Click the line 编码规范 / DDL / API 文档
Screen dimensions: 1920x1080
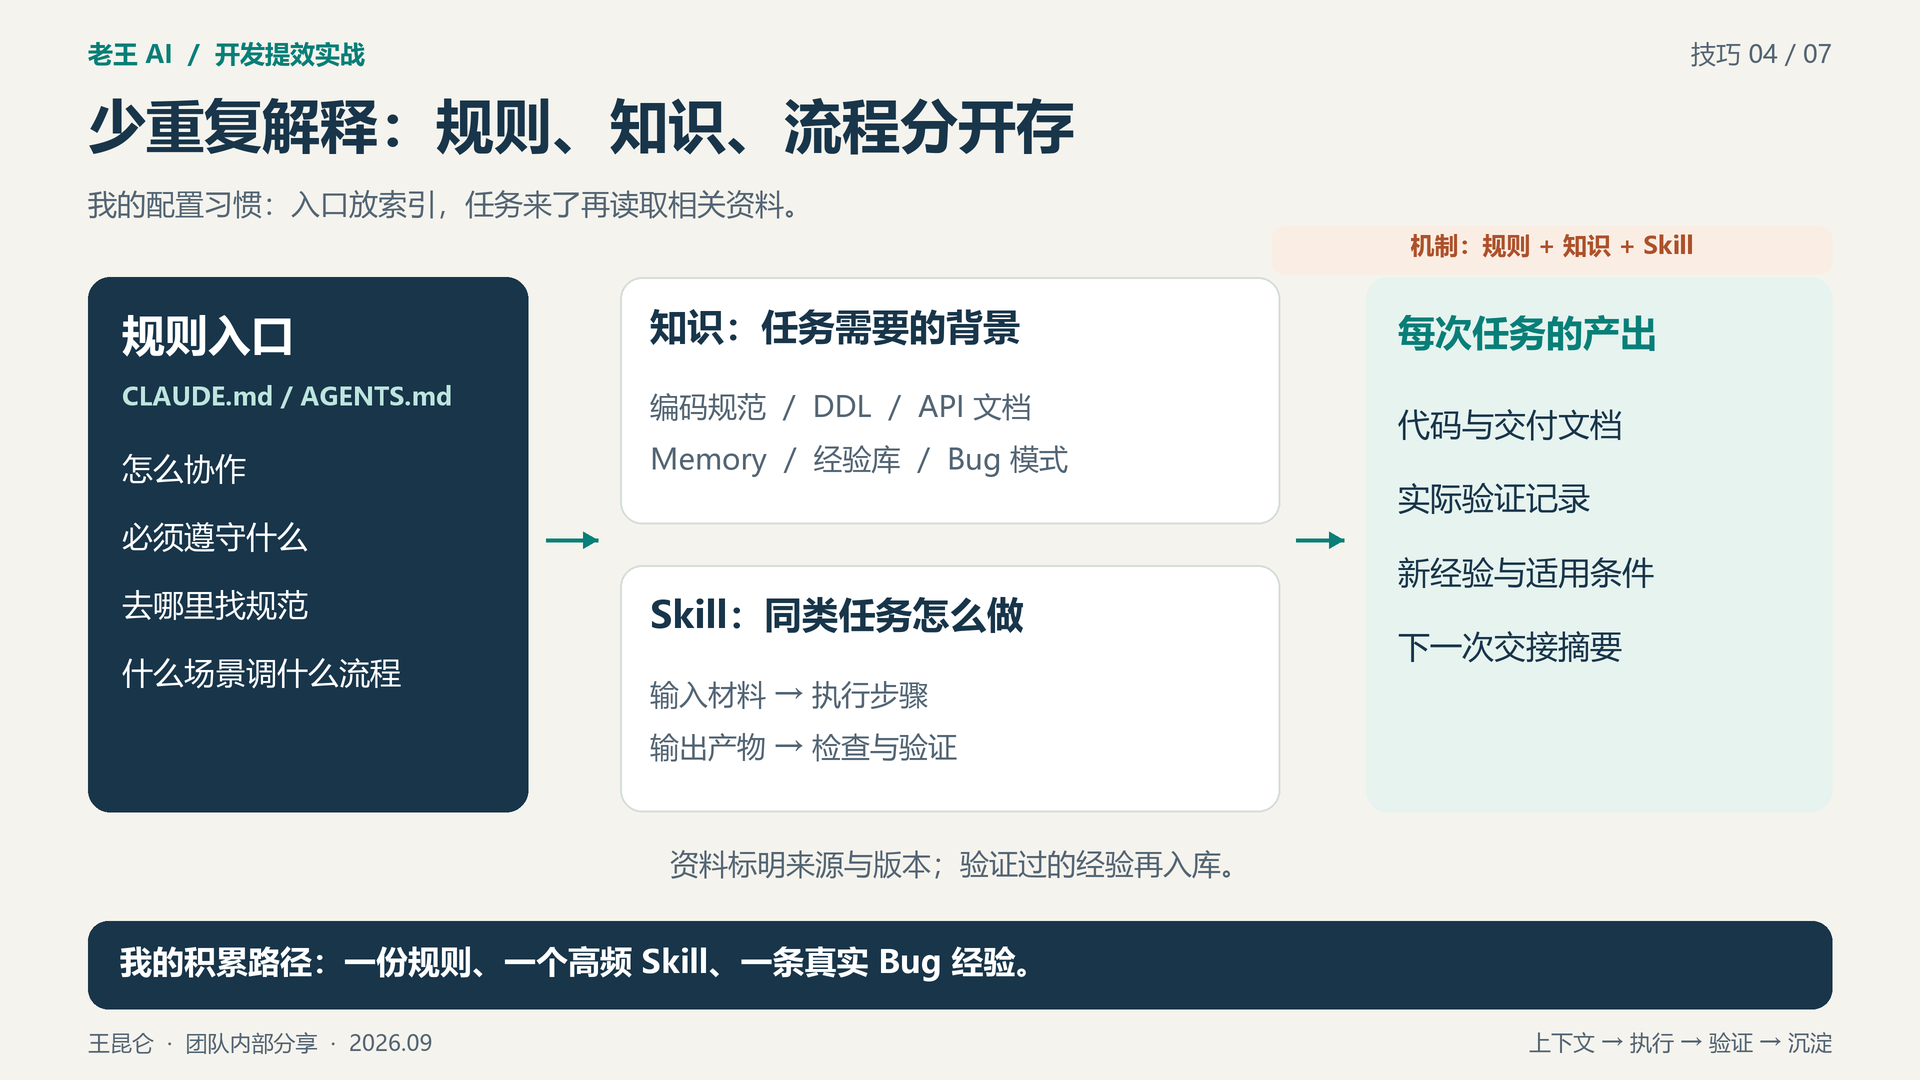pos(840,407)
